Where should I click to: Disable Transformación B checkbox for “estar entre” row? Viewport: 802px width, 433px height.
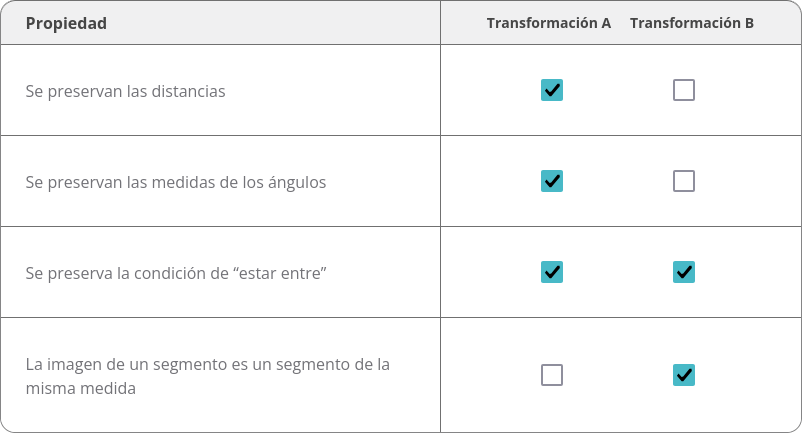[x=684, y=272]
